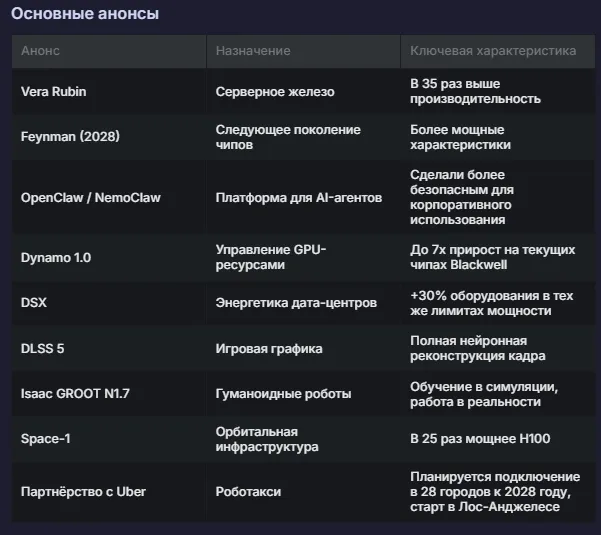The height and width of the screenshot is (535, 601).
Task: Click the 'В 25 раз мощнее H100' cell
Action: (498, 439)
